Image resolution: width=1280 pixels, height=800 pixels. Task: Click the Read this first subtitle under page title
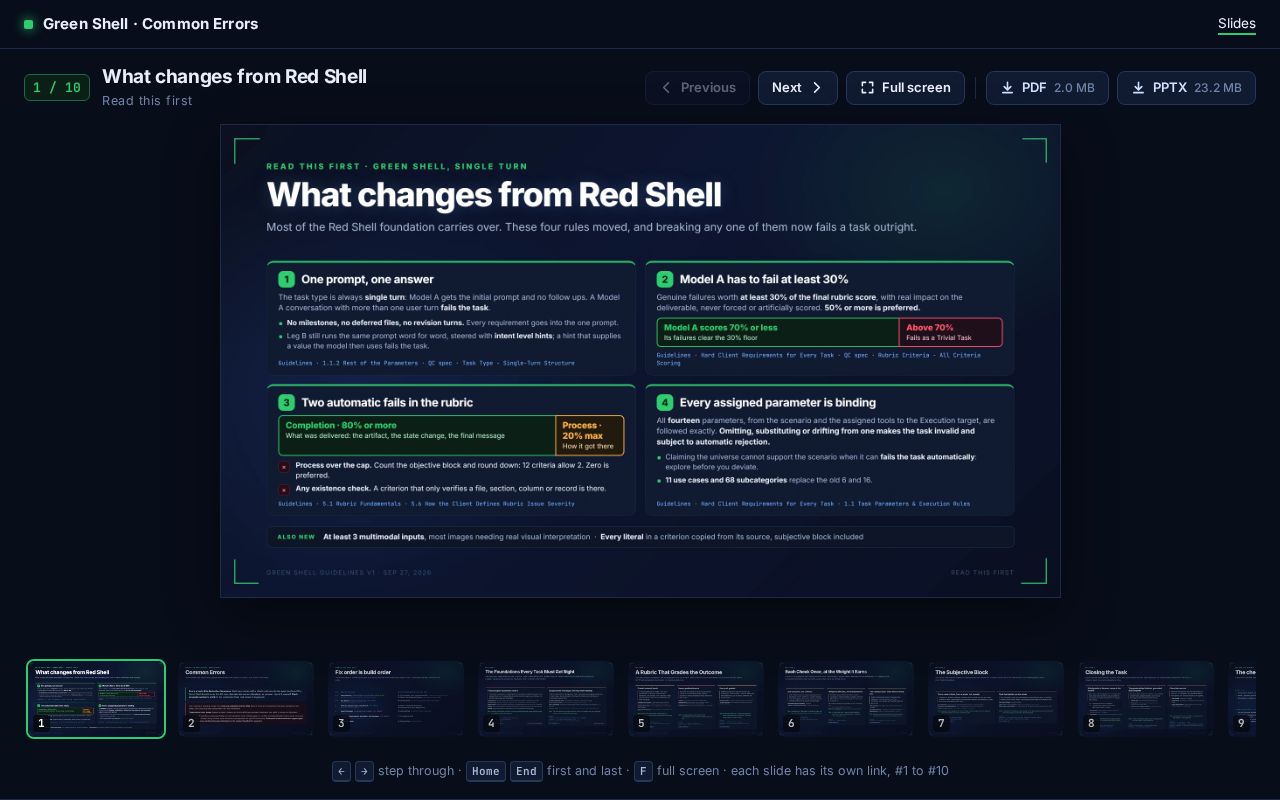point(147,101)
